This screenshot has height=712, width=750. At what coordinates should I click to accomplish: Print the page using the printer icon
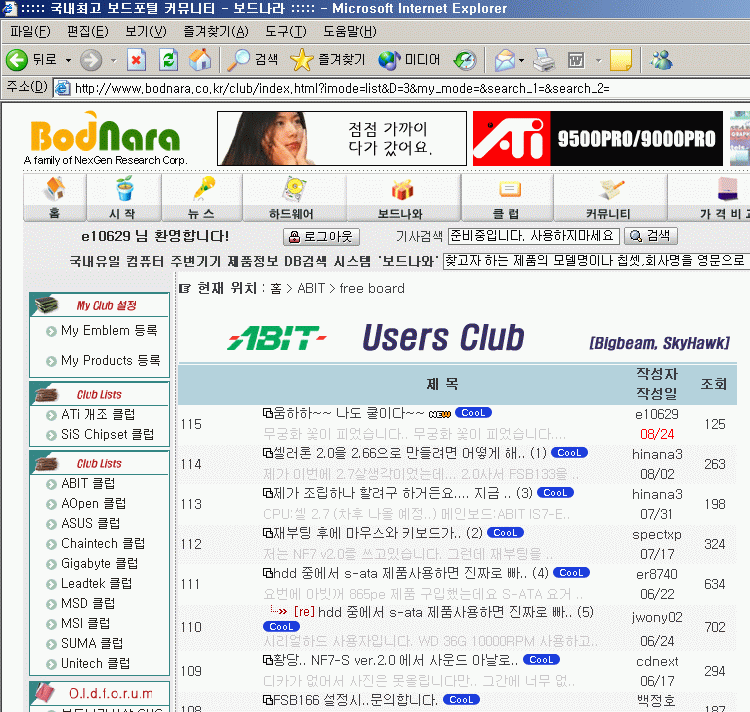[544, 60]
